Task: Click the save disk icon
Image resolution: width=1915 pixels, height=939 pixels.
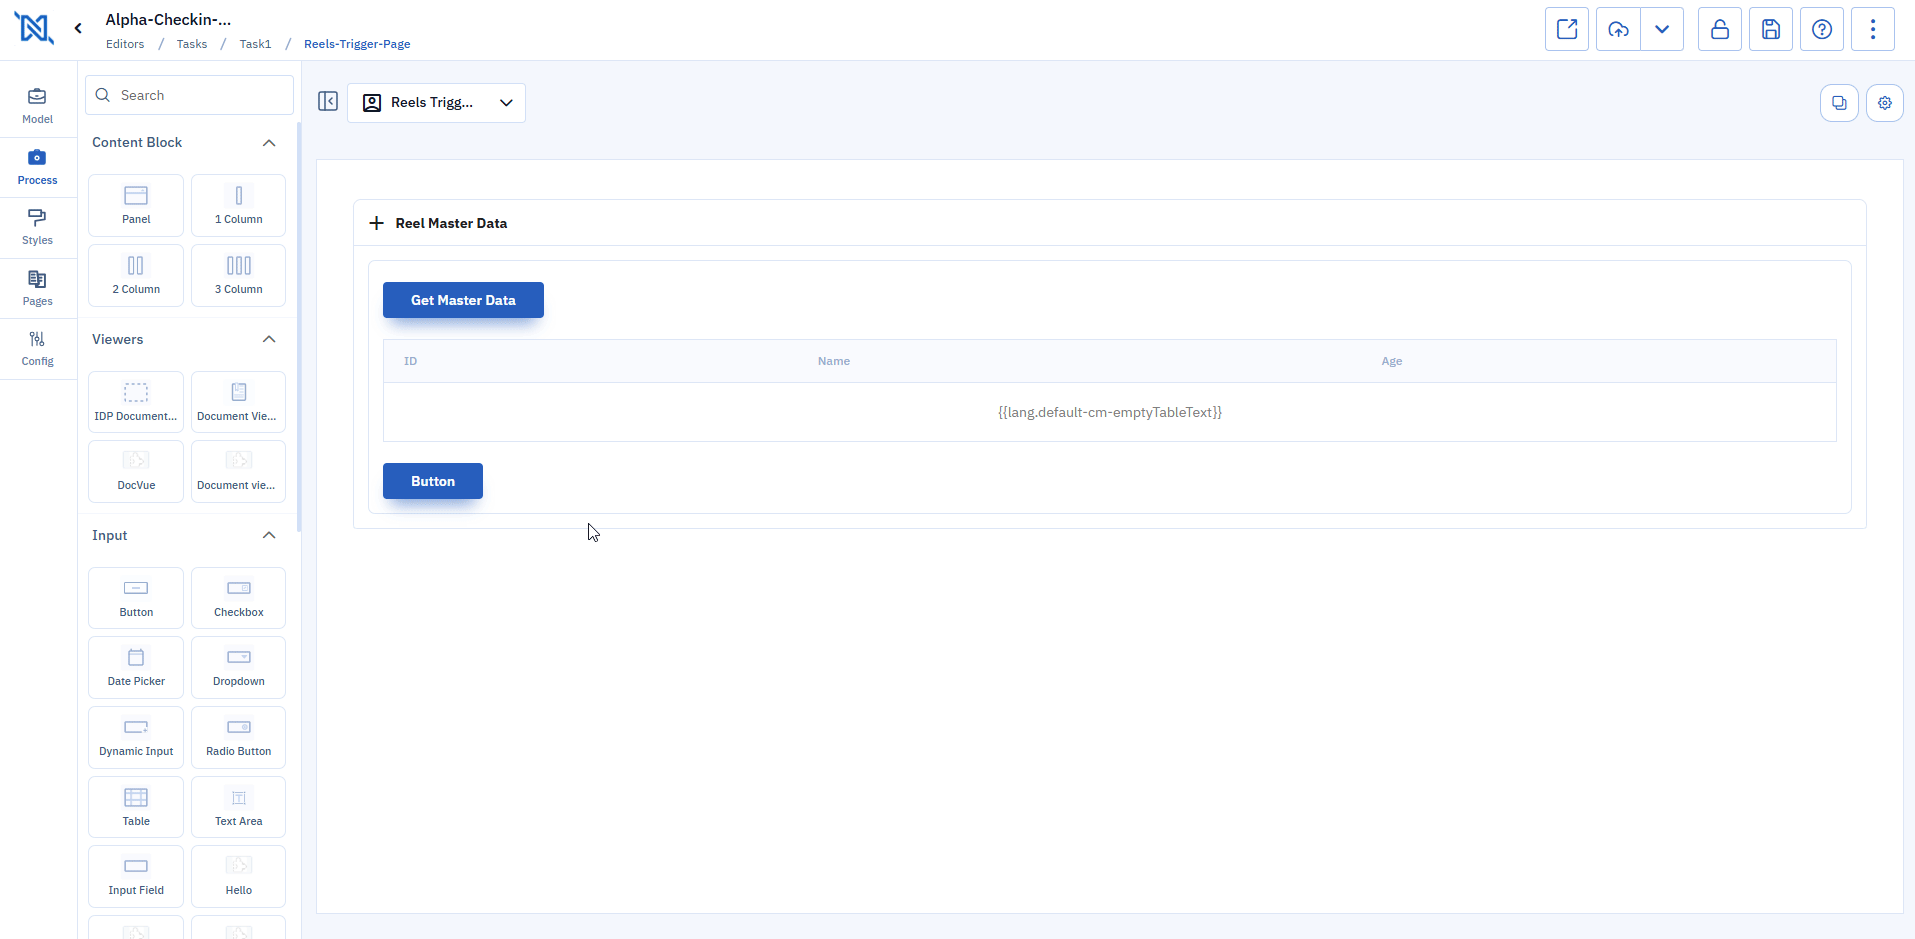Action: tap(1771, 29)
